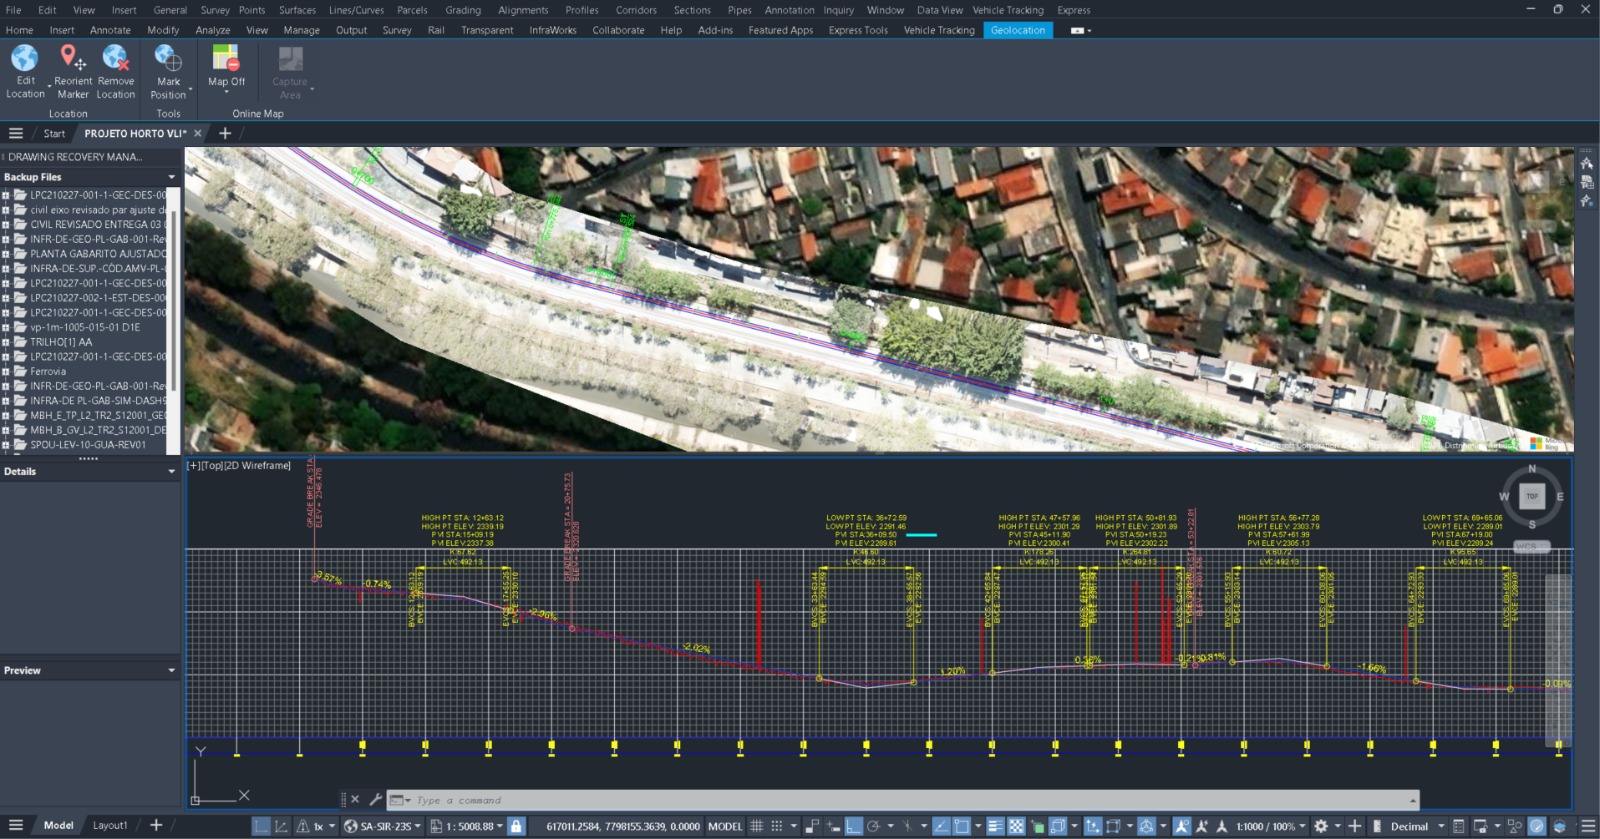This screenshot has width=1600, height=839.
Task: Click the new drawing tab plus icon
Action: [x=225, y=133]
